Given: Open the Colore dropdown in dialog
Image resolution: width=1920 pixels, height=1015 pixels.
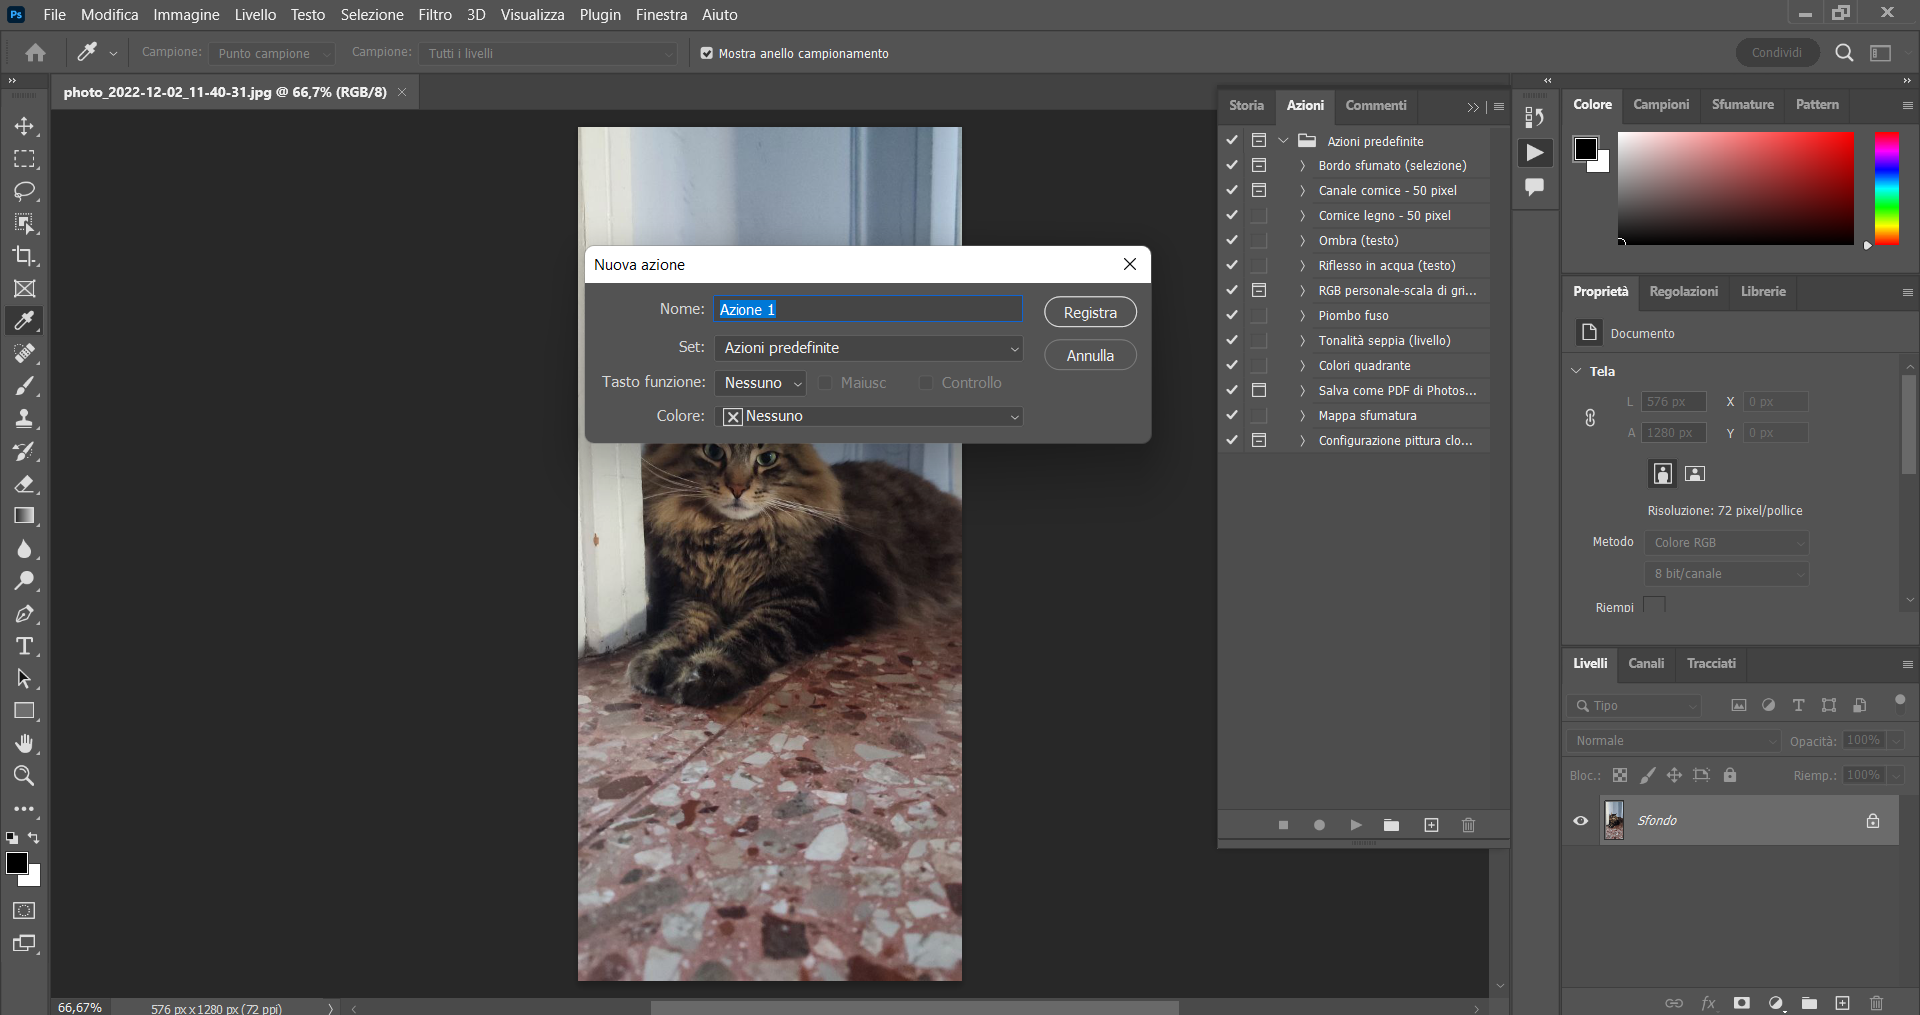Looking at the screenshot, I should 870,416.
